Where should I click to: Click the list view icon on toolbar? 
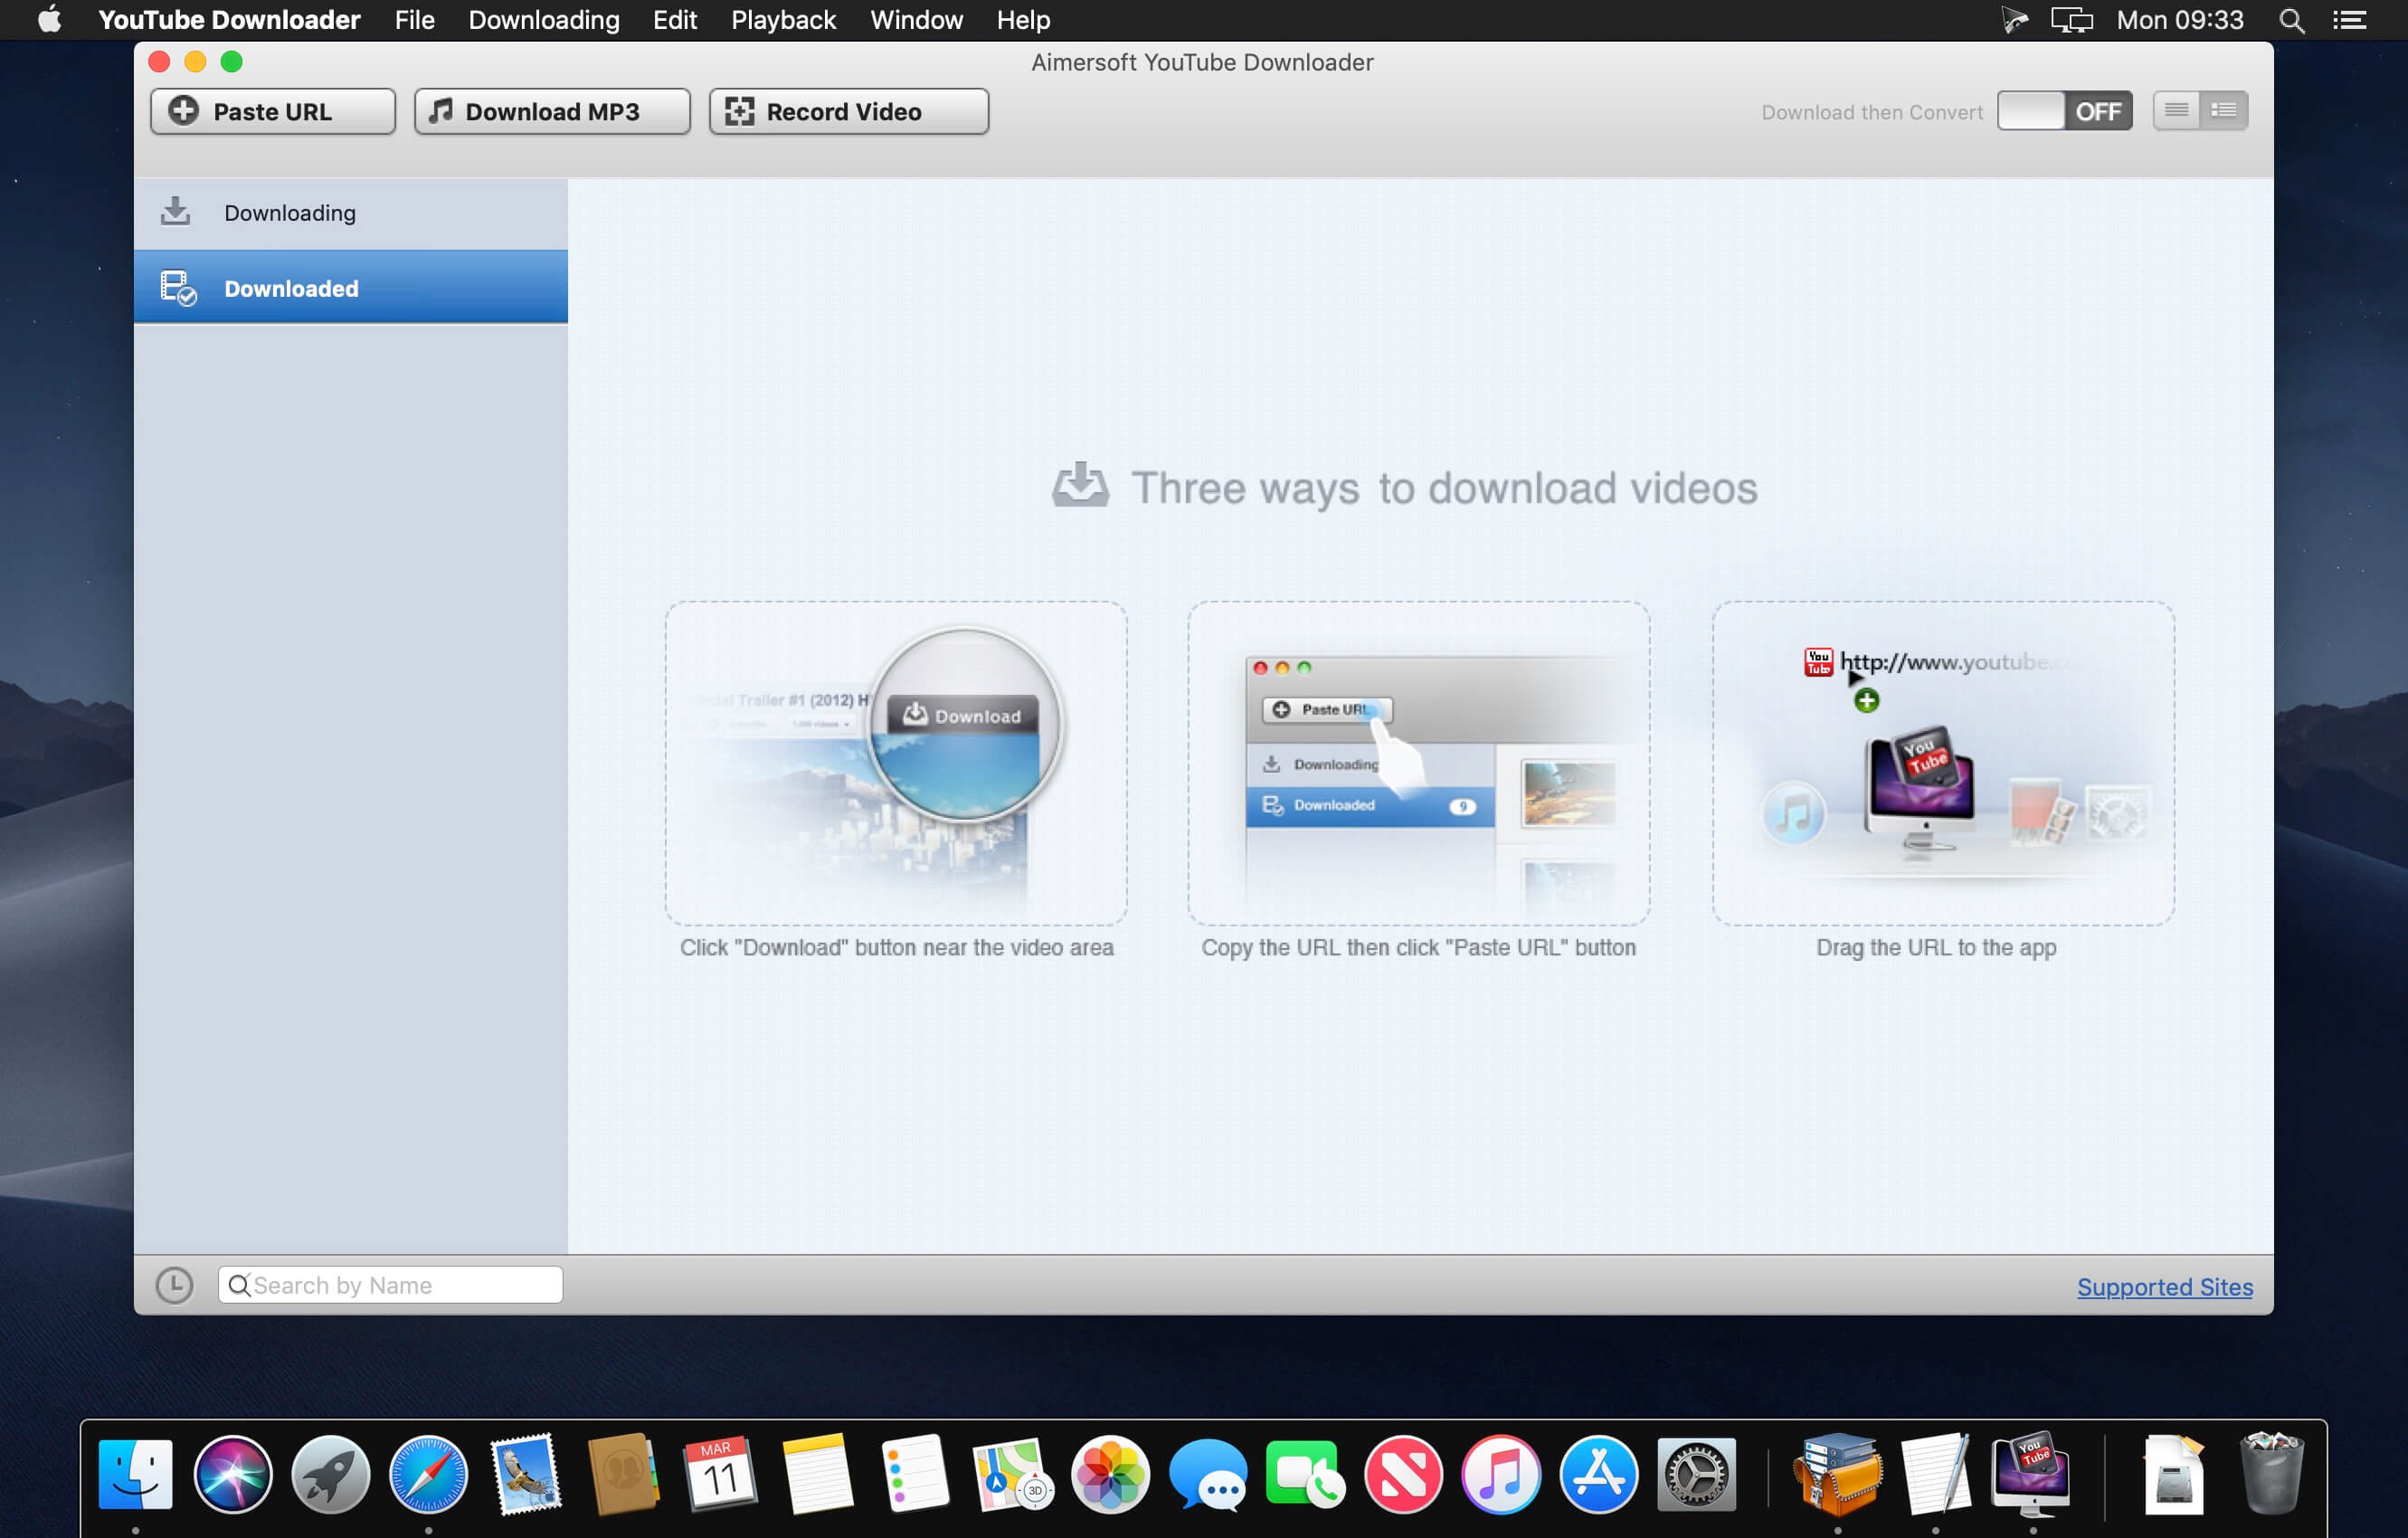click(2225, 110)
